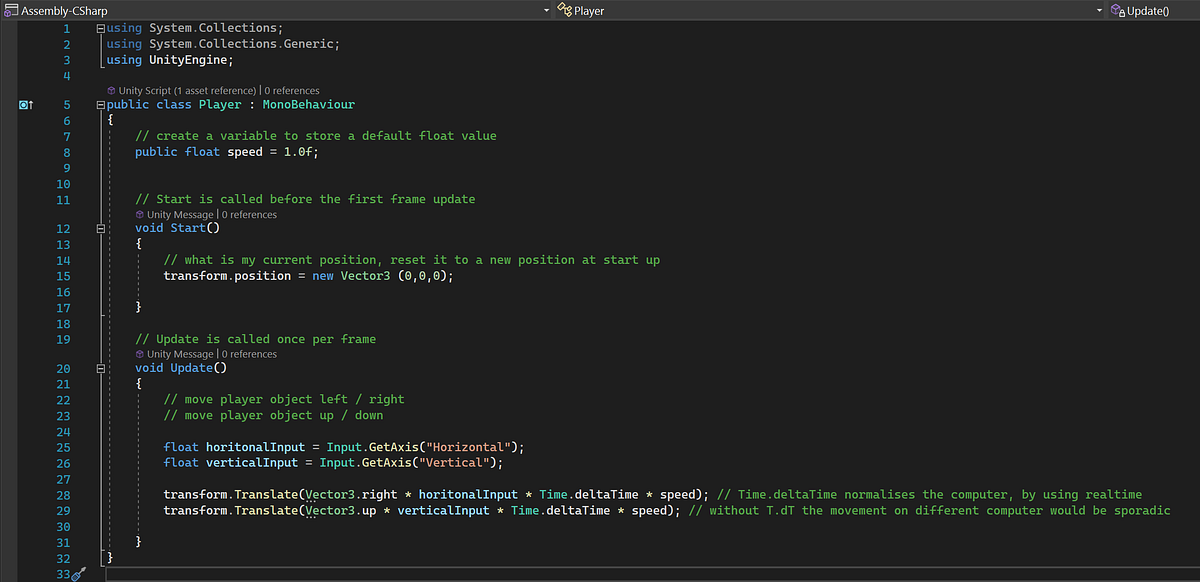Open the Assembly-CSharp project dropdown
1200x582 pixels.
546,10
